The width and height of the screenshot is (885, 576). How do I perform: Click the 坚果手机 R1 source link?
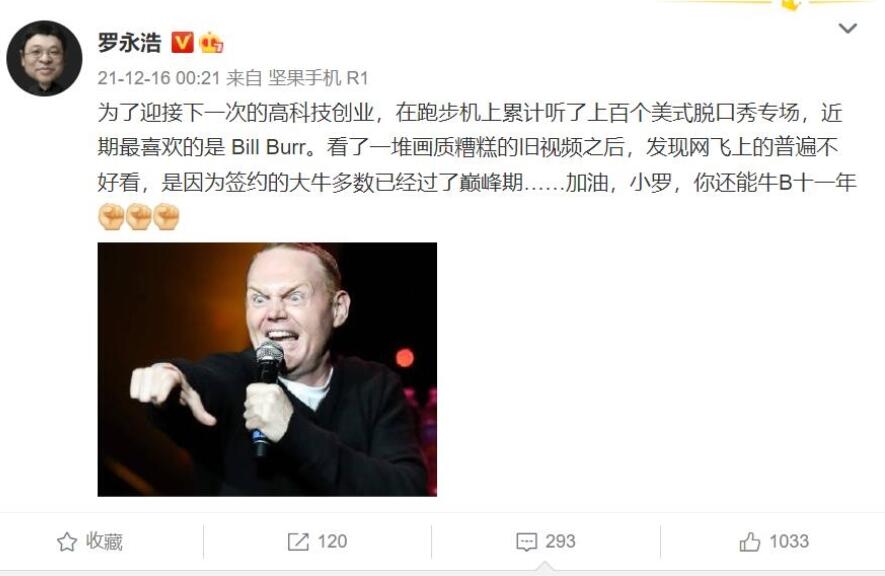pos(318,78)
